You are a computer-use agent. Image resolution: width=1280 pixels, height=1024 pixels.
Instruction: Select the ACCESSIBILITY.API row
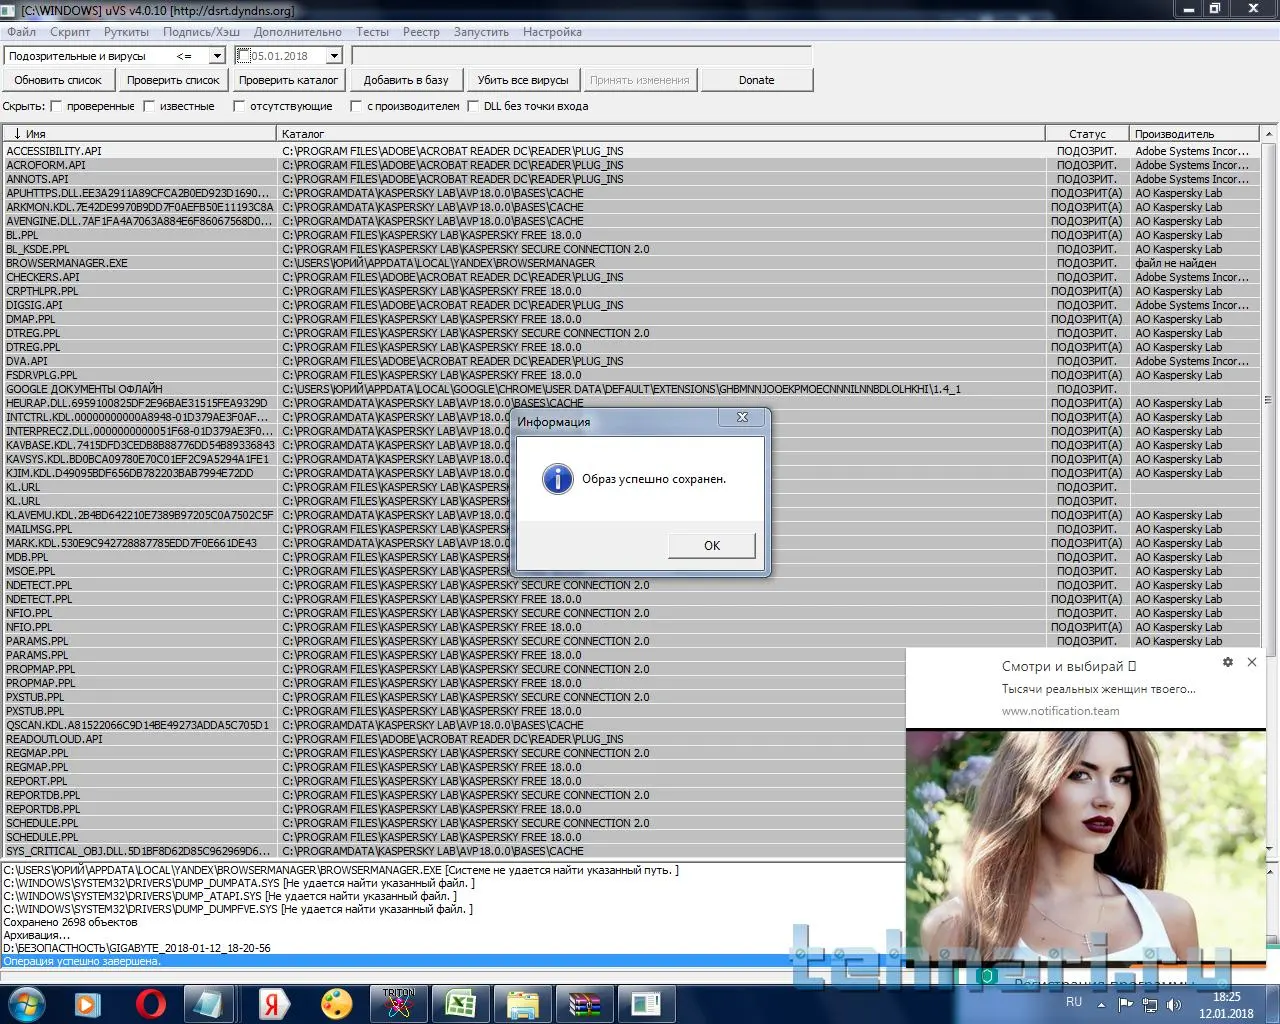pyautogui.click(x=631, y=151)
